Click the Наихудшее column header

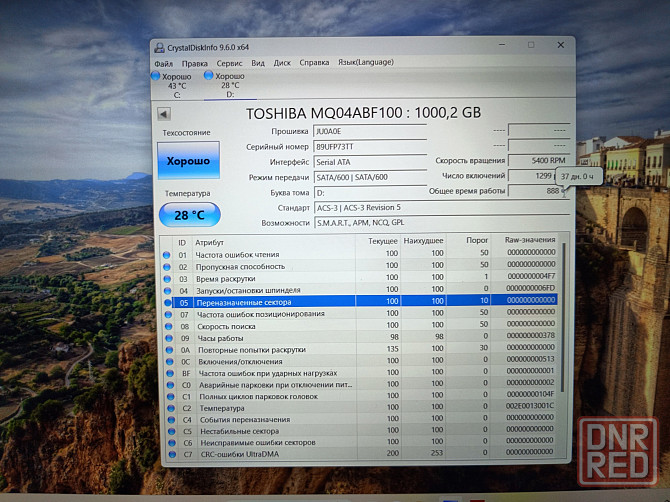(423, 241)
